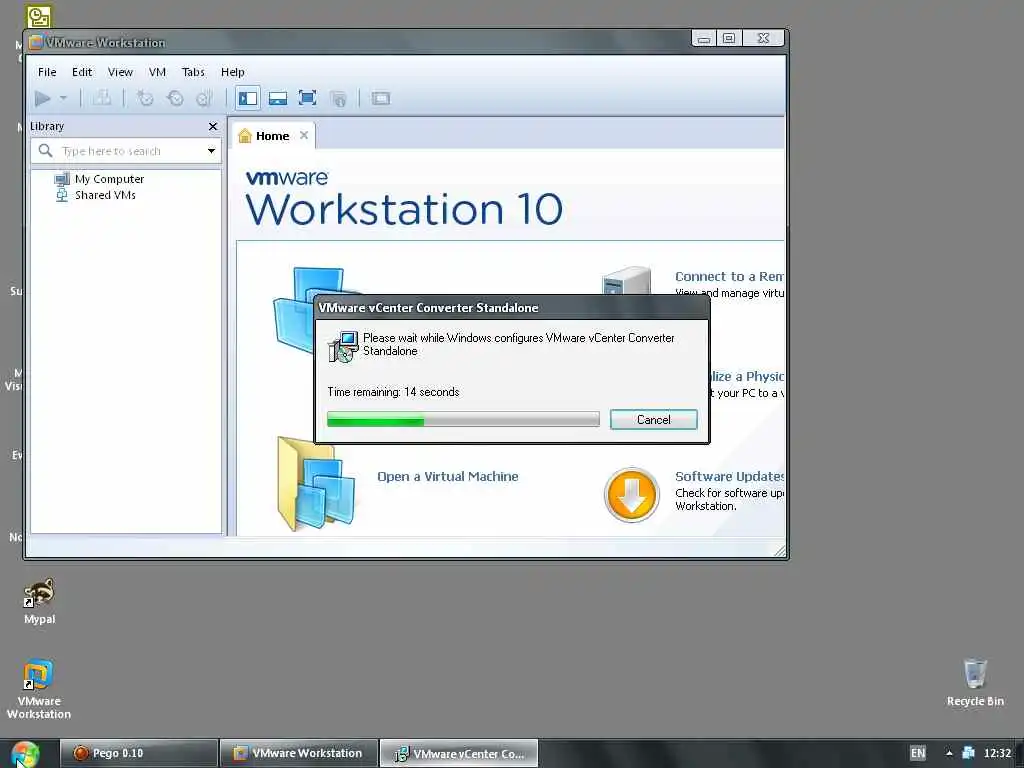Open the File menu

click(x=47, y=72)
